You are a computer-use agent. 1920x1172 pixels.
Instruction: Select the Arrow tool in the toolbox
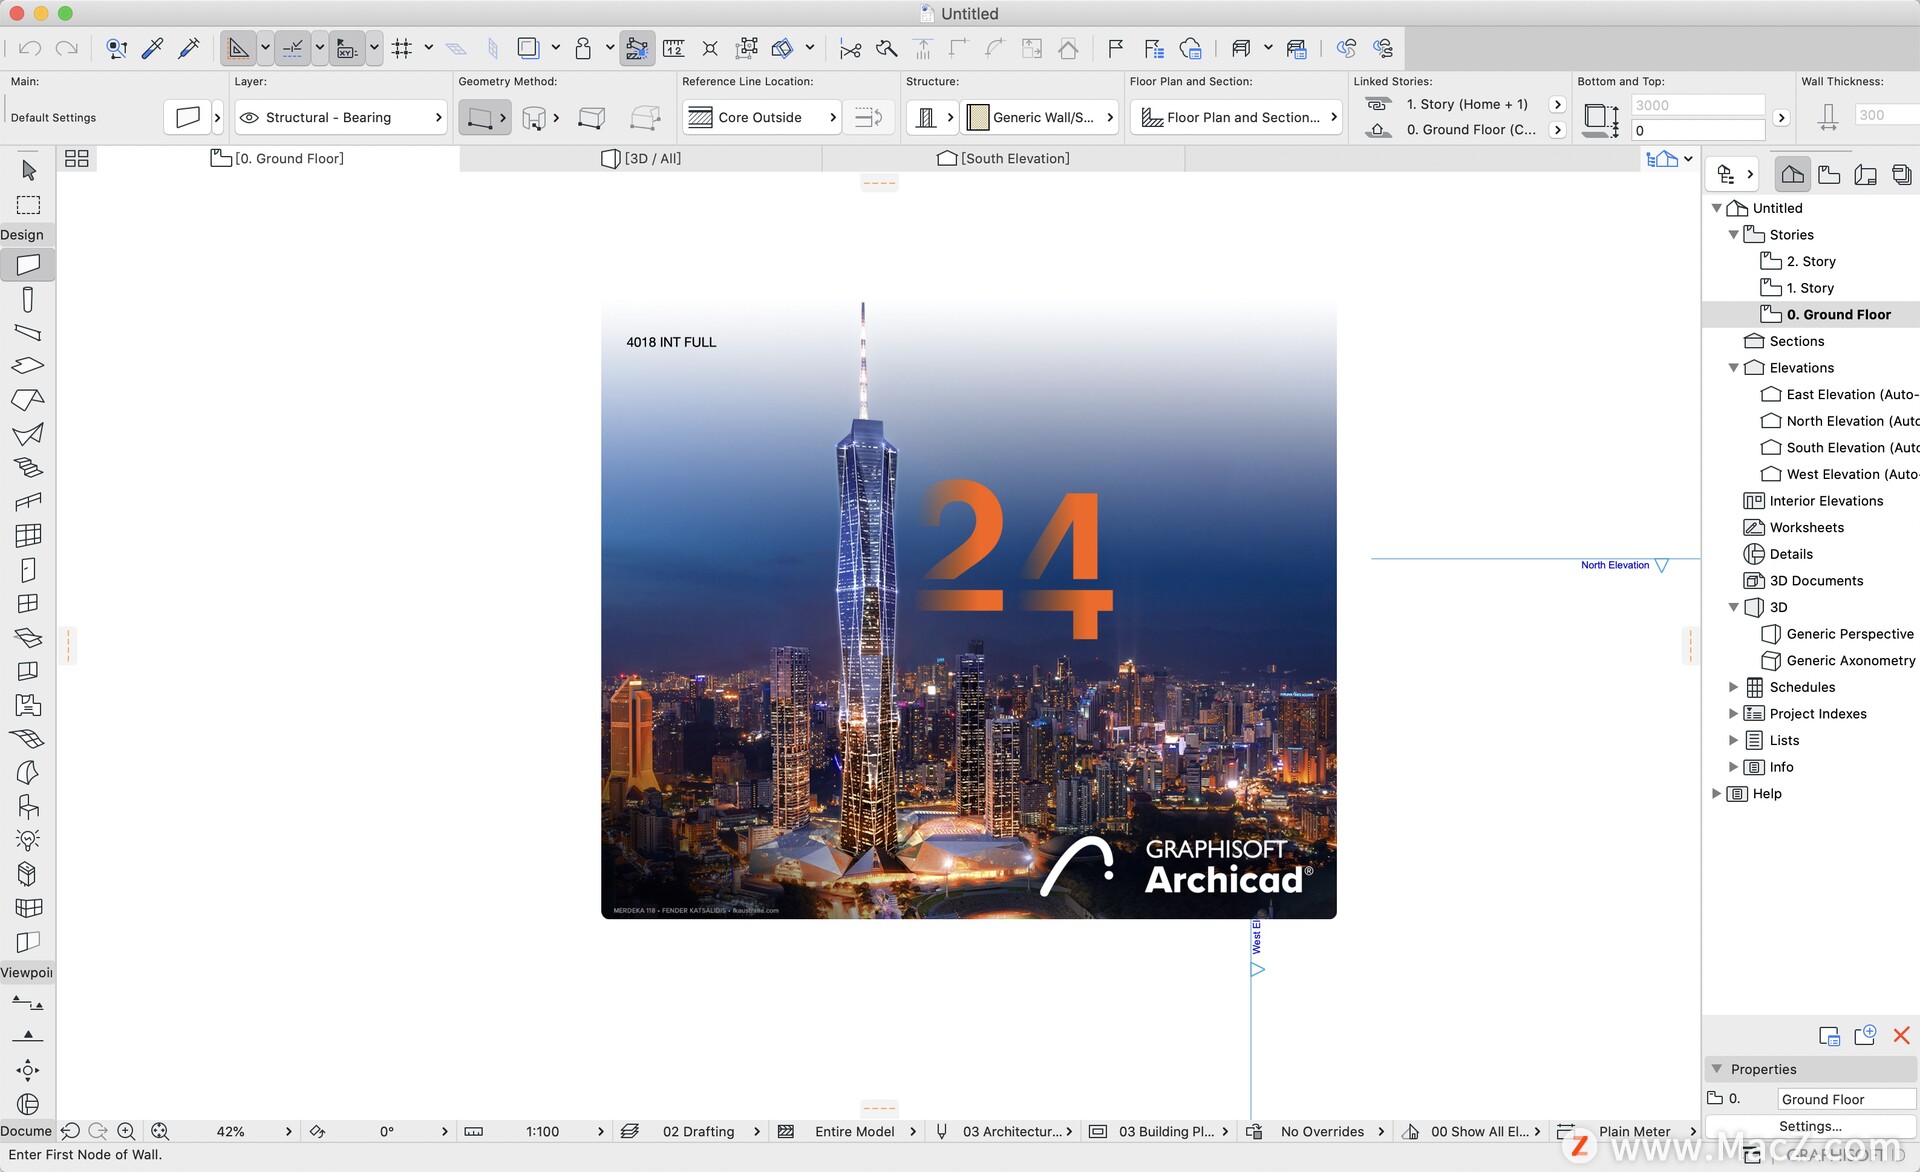(28, 171)
